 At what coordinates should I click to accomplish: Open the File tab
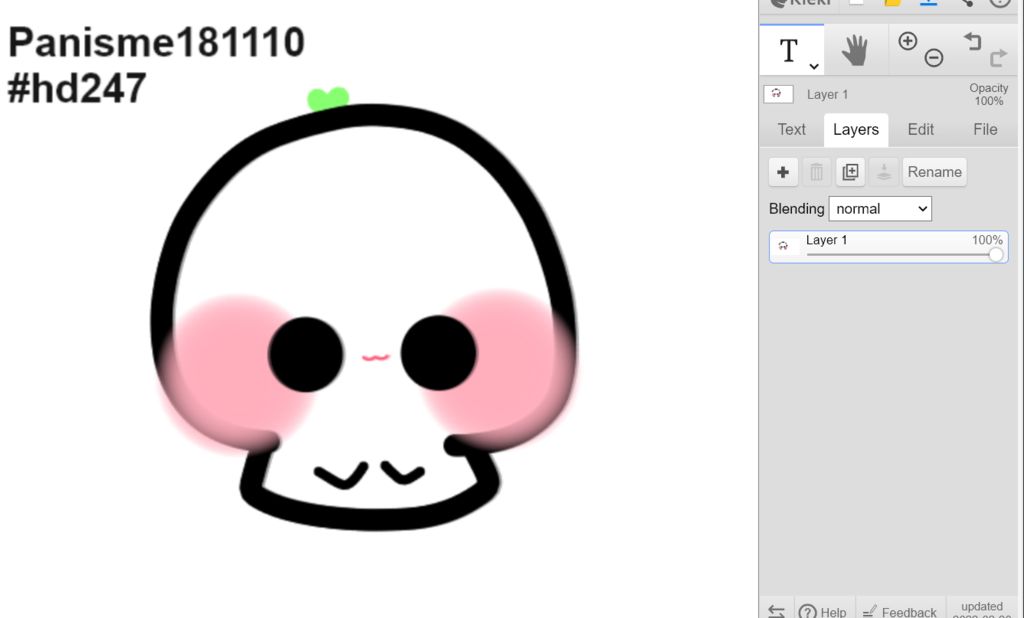(x=985, y=129)
